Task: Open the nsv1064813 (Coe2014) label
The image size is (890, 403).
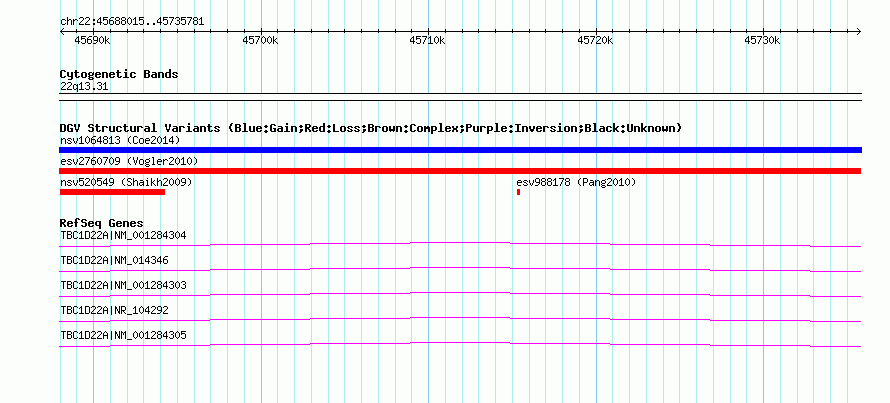Action: [x=120, y=140]
